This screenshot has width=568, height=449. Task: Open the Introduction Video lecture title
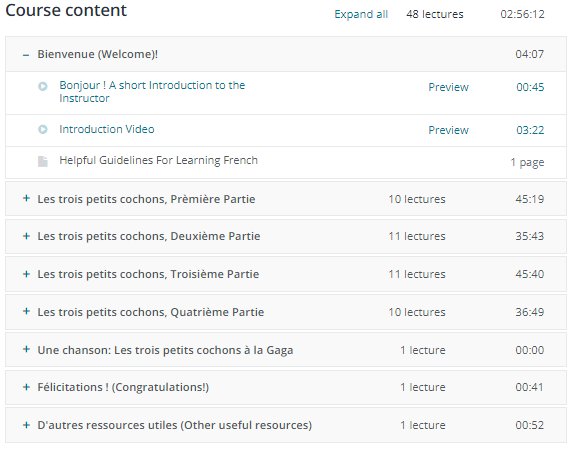(107, 129)
